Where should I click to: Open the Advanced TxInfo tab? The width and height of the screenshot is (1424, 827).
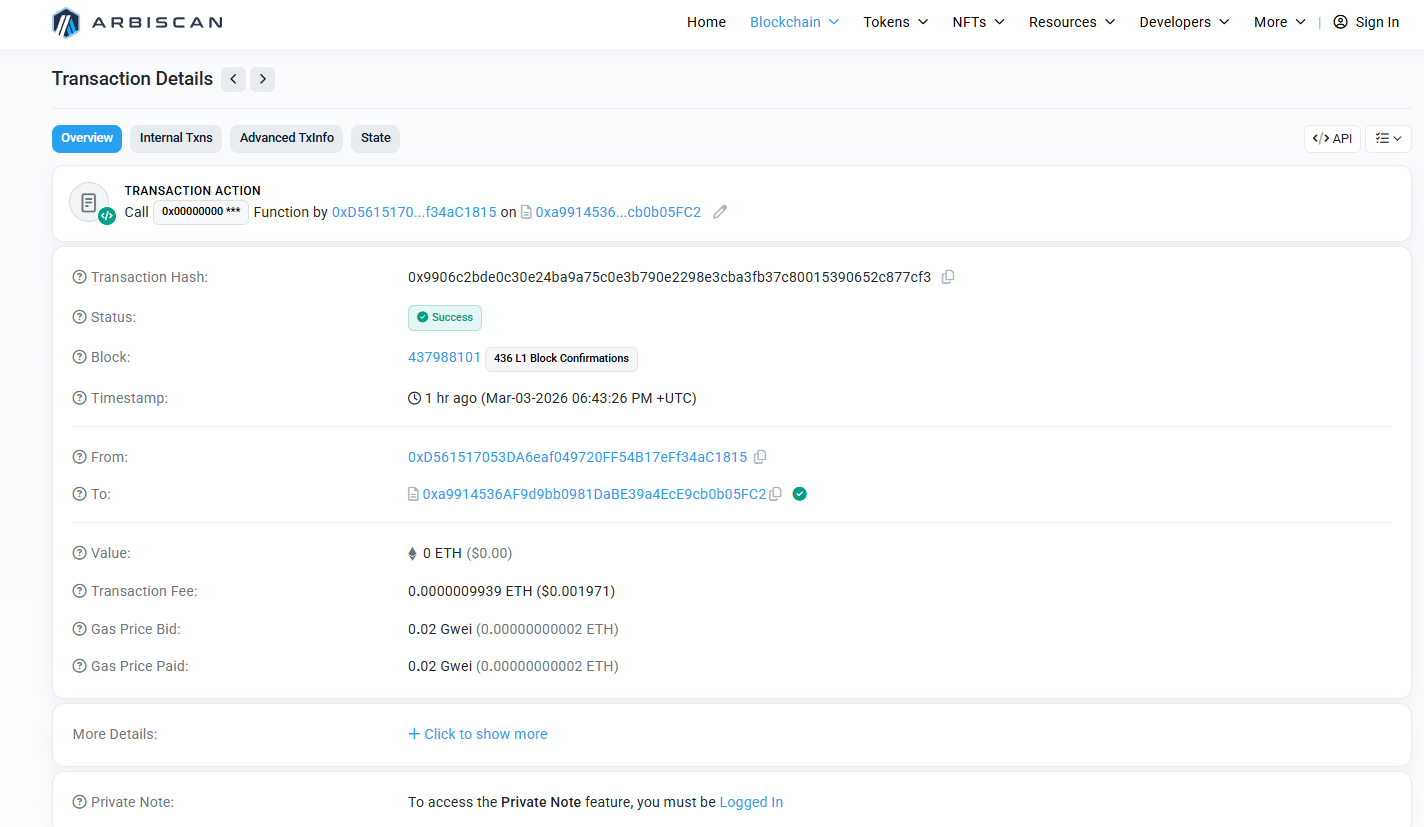(287, 138)
